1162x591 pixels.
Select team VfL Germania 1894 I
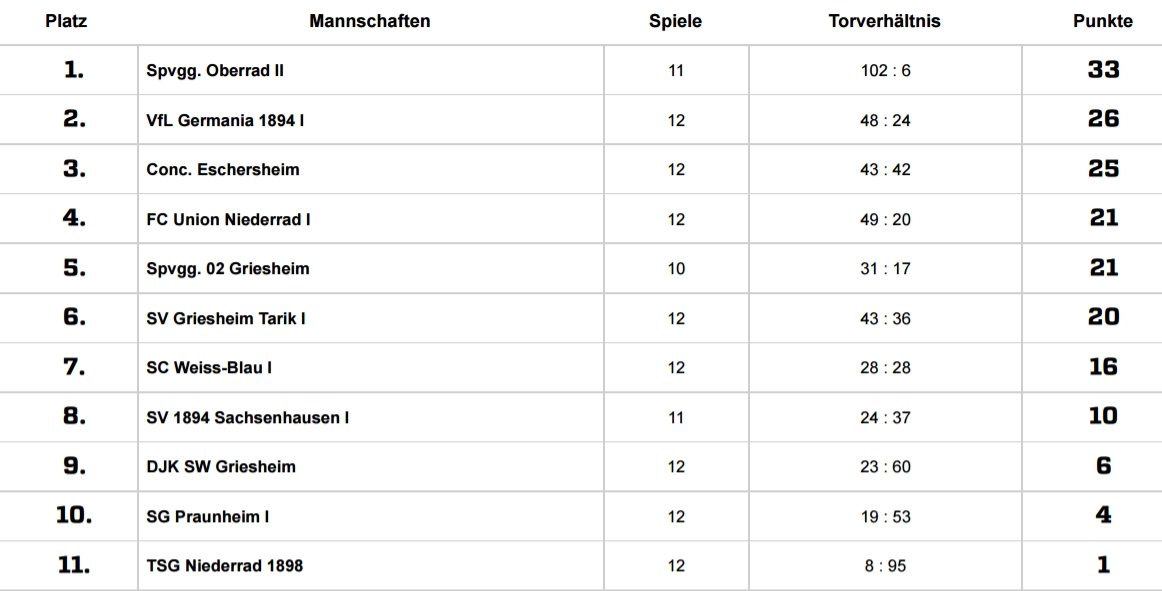[225, 120]
